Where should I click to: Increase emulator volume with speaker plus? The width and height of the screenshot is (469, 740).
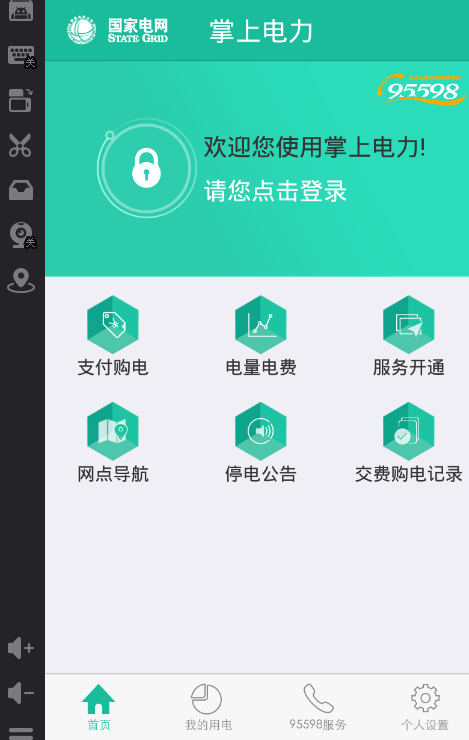(21, 648)
